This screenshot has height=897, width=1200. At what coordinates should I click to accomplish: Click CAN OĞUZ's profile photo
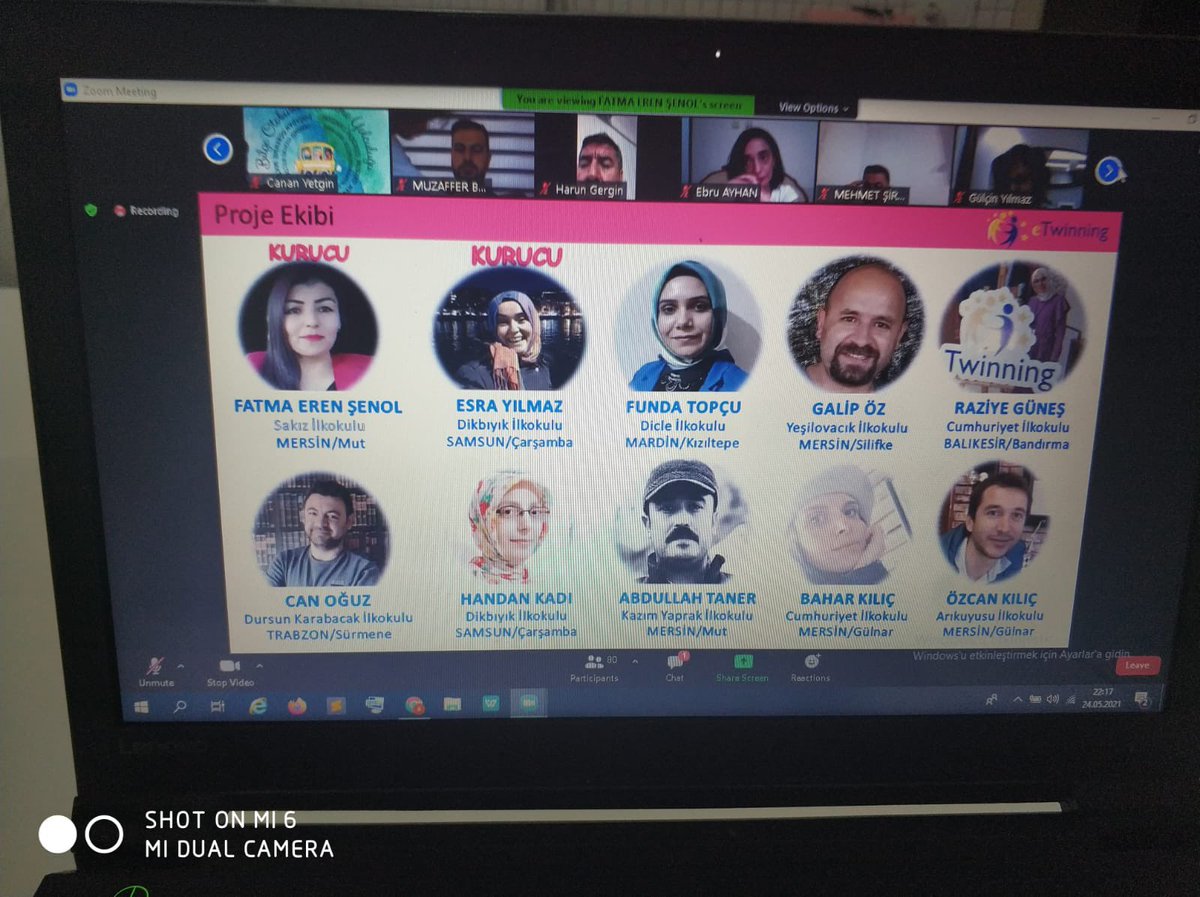click(322, 531)
